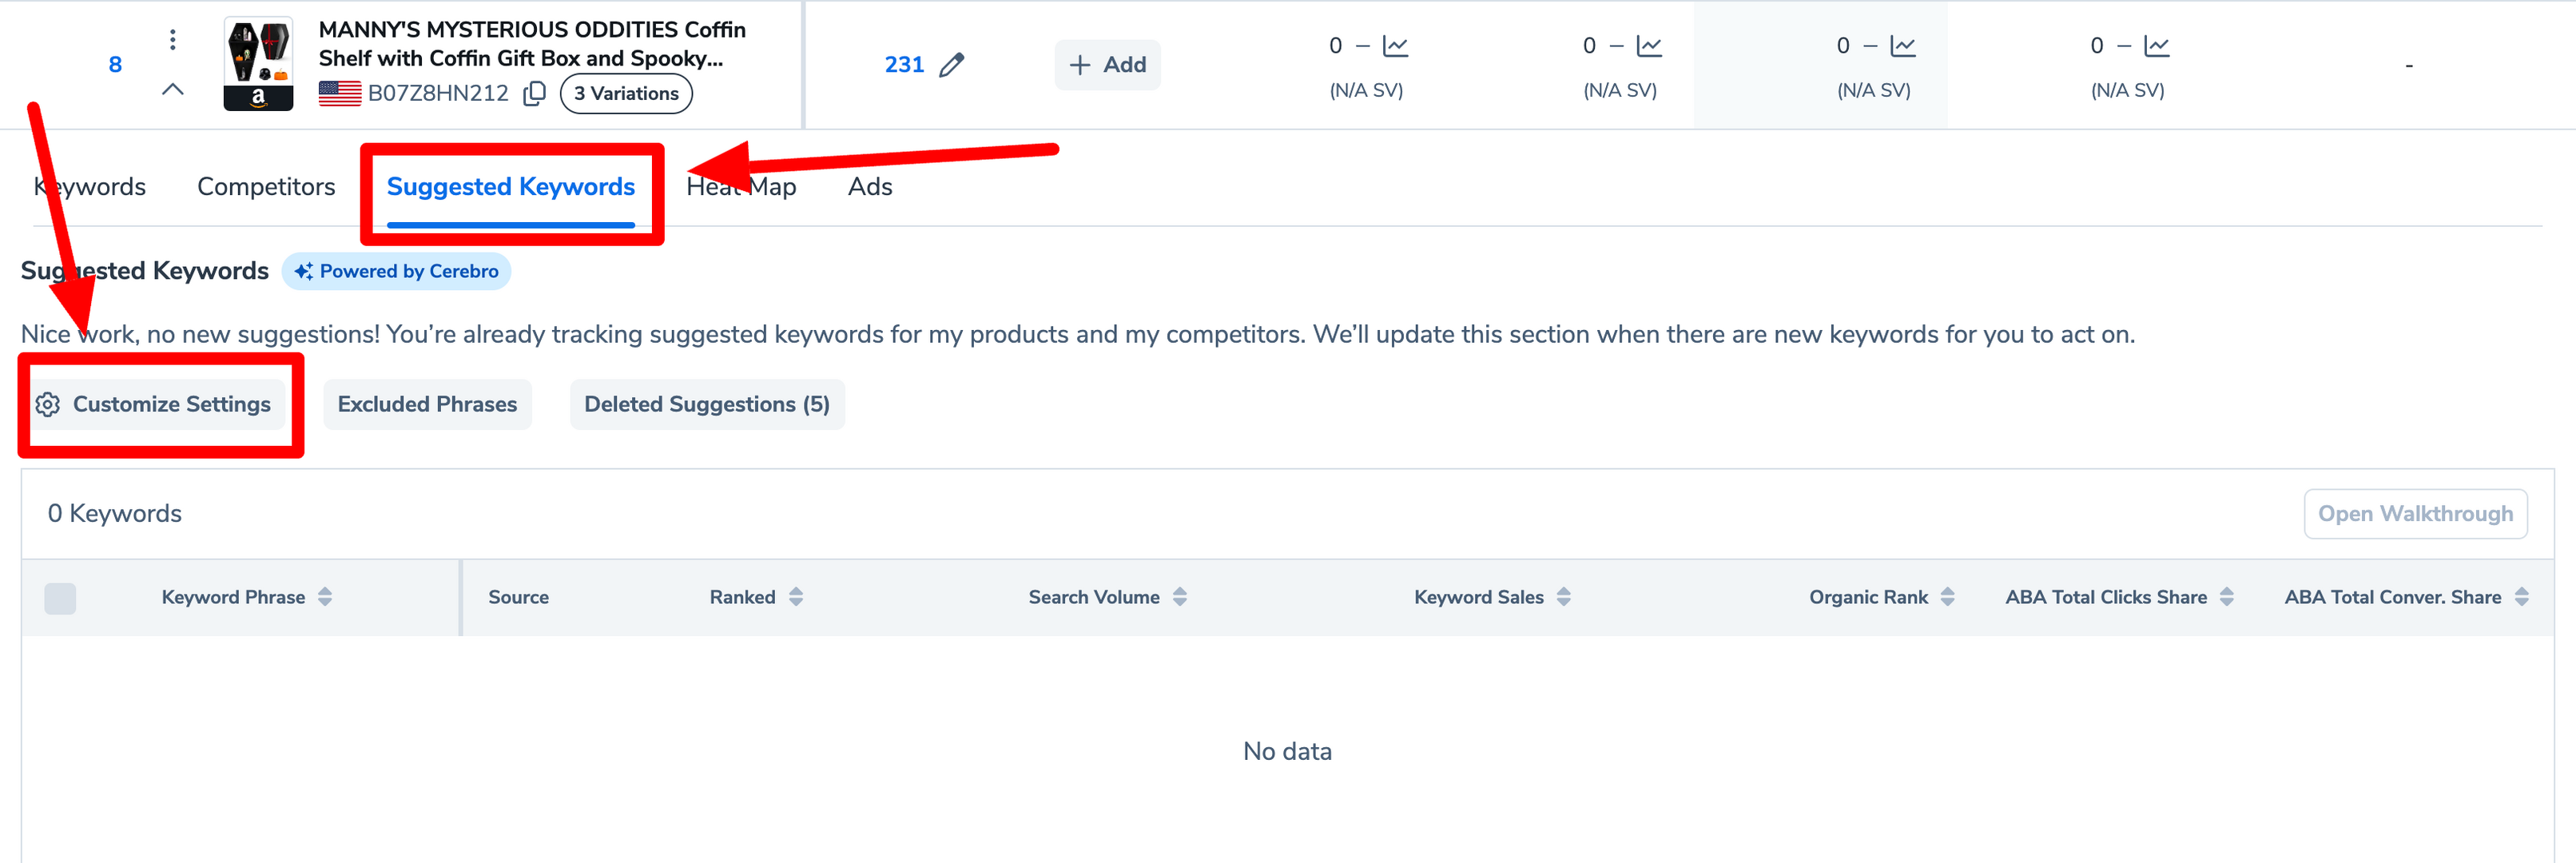This screenshot has height=863, width=2576.
Task: Switch to the Competitors tab
Action: pos(266,186)
